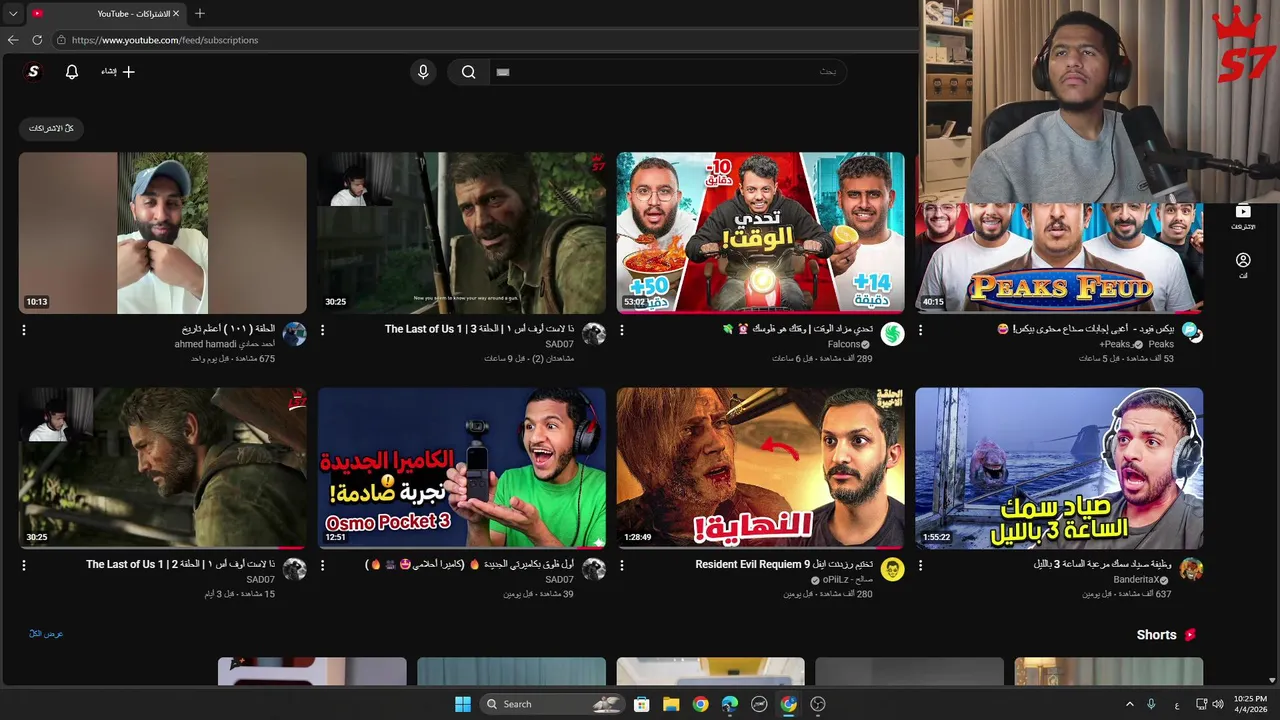Open options menu for Peaks Feud video
Viewport: 1280px width, 720px height.
pyautogui.click(x=920, y=330)
